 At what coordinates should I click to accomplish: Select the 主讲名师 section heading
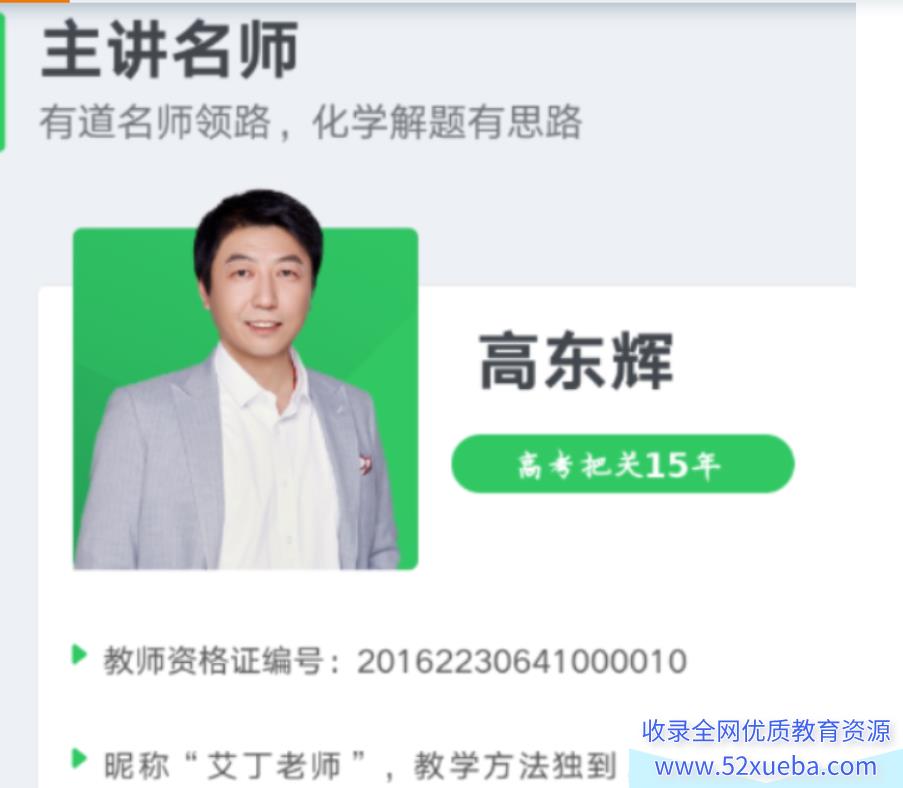[x=170, y=48]
